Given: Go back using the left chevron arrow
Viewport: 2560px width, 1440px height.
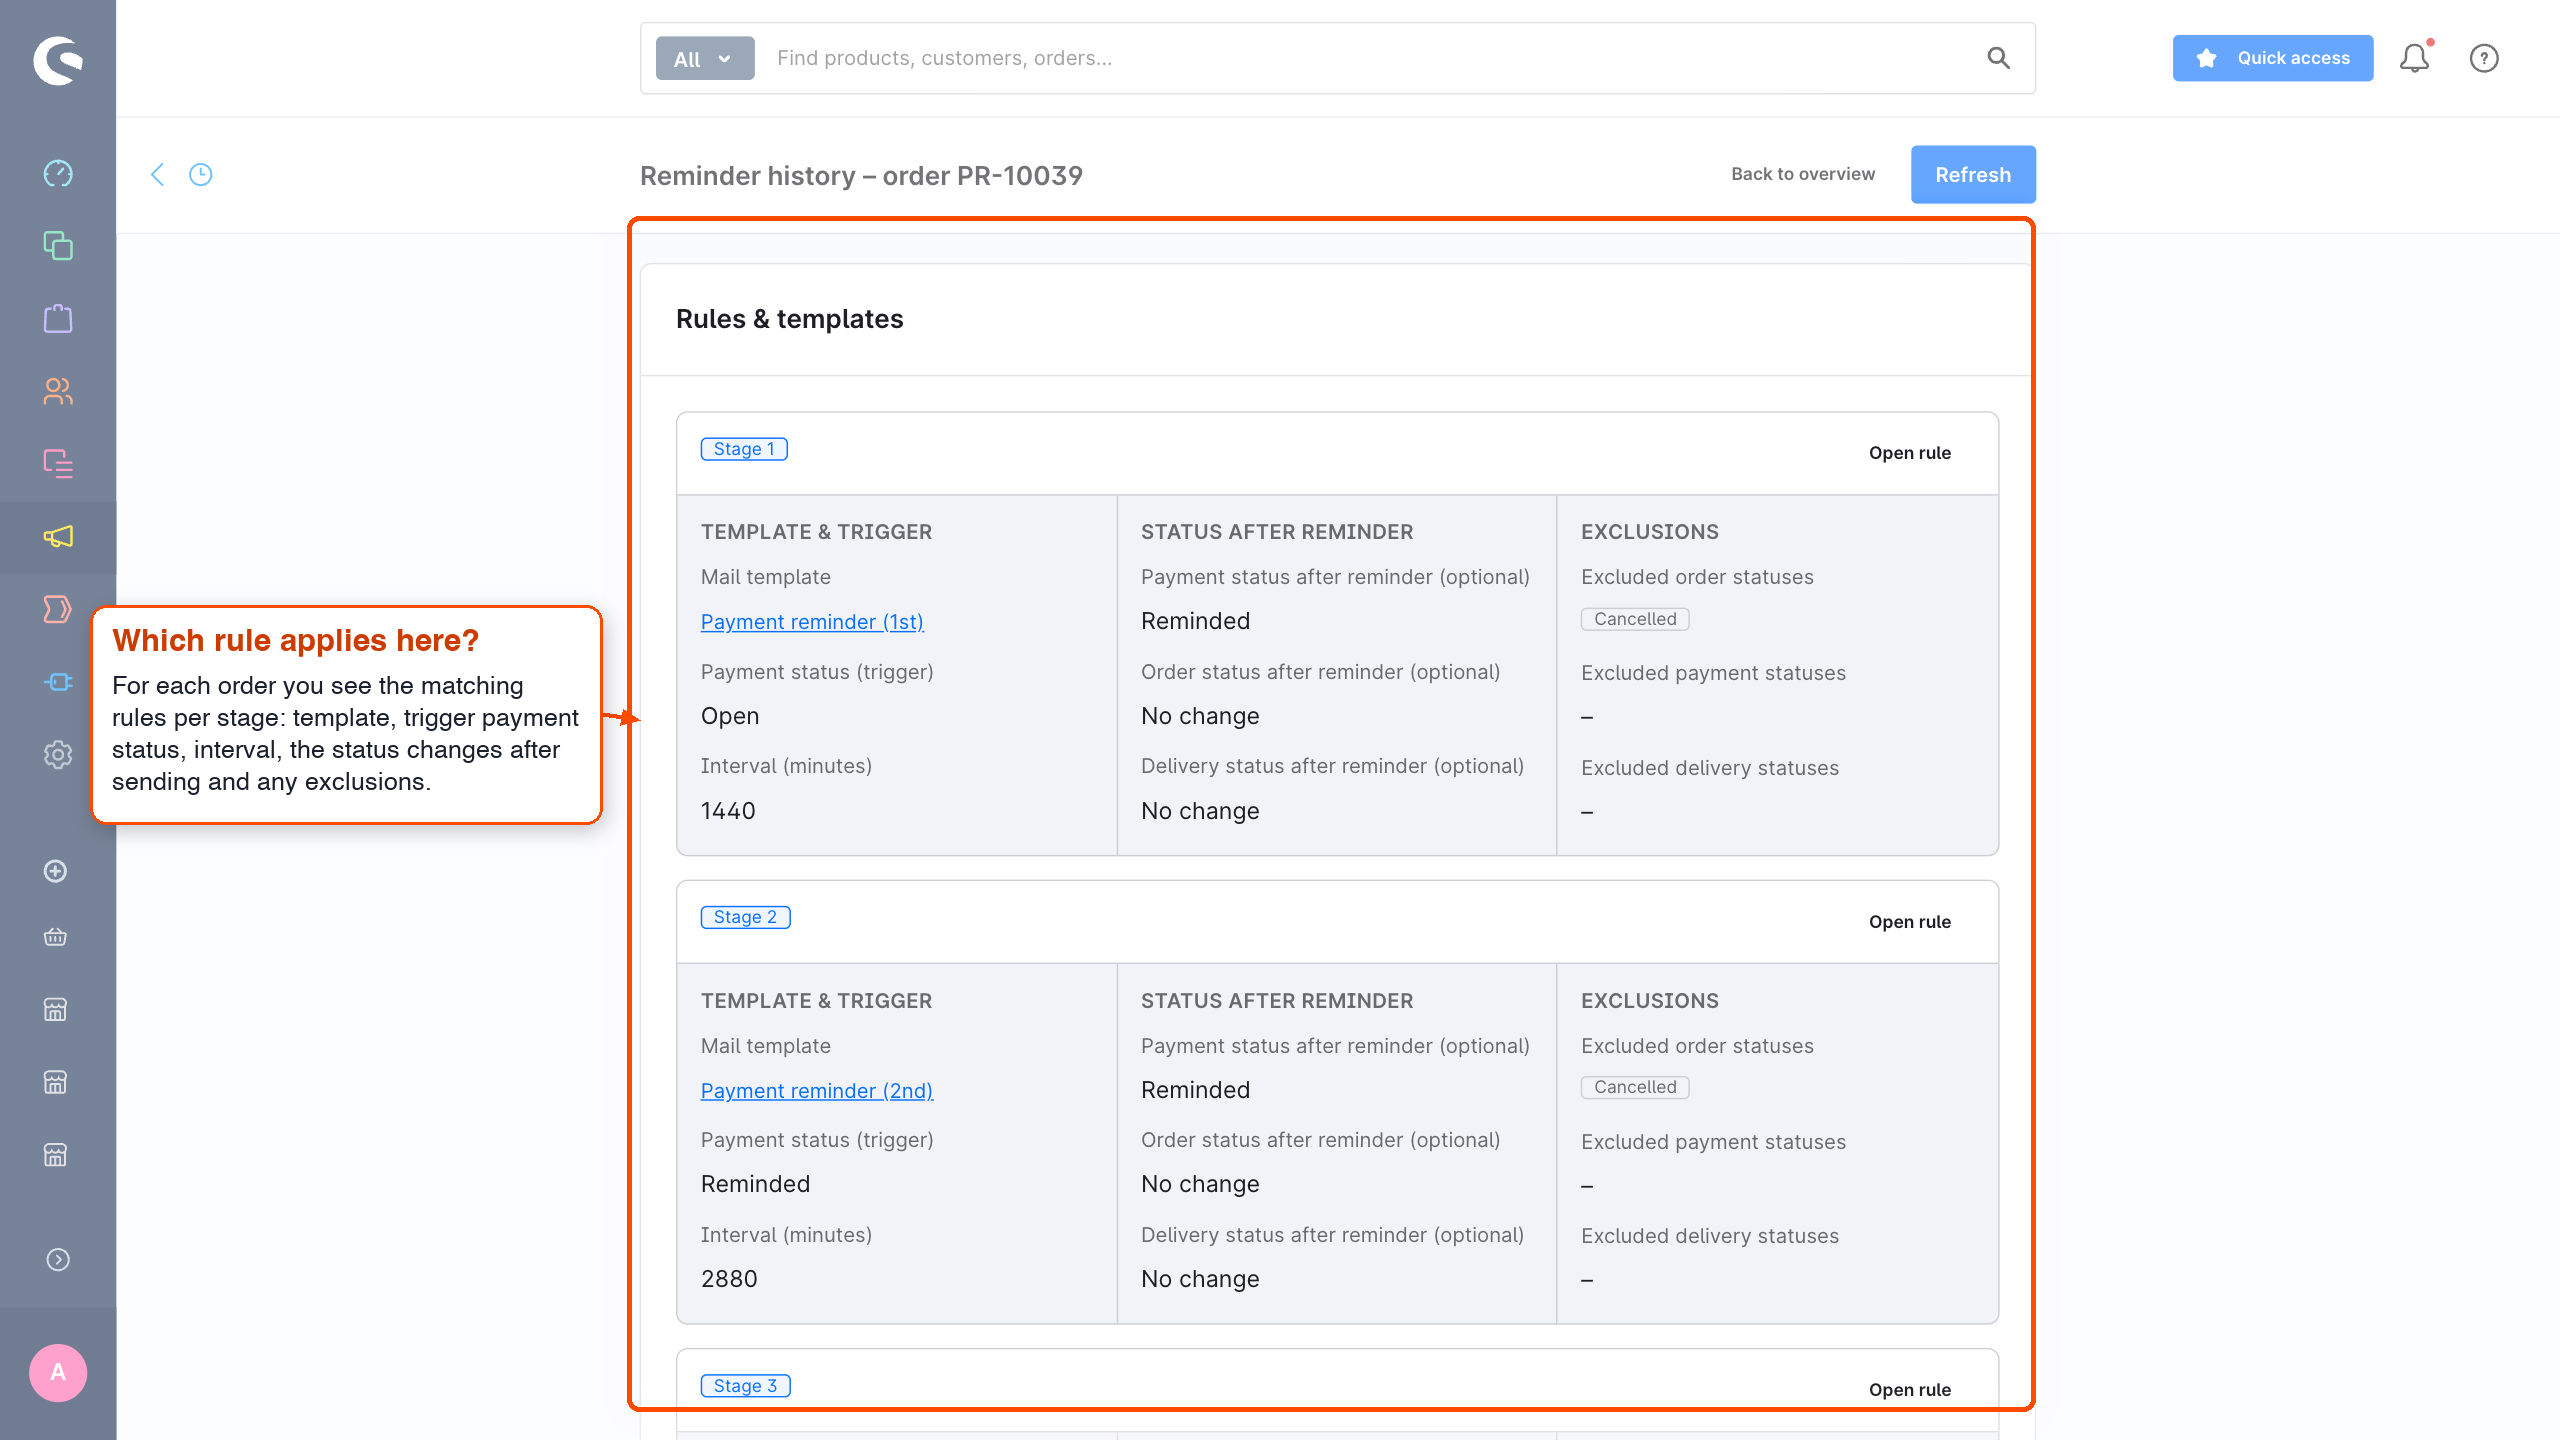Looking at the screenshot, I should pos(157,175).
